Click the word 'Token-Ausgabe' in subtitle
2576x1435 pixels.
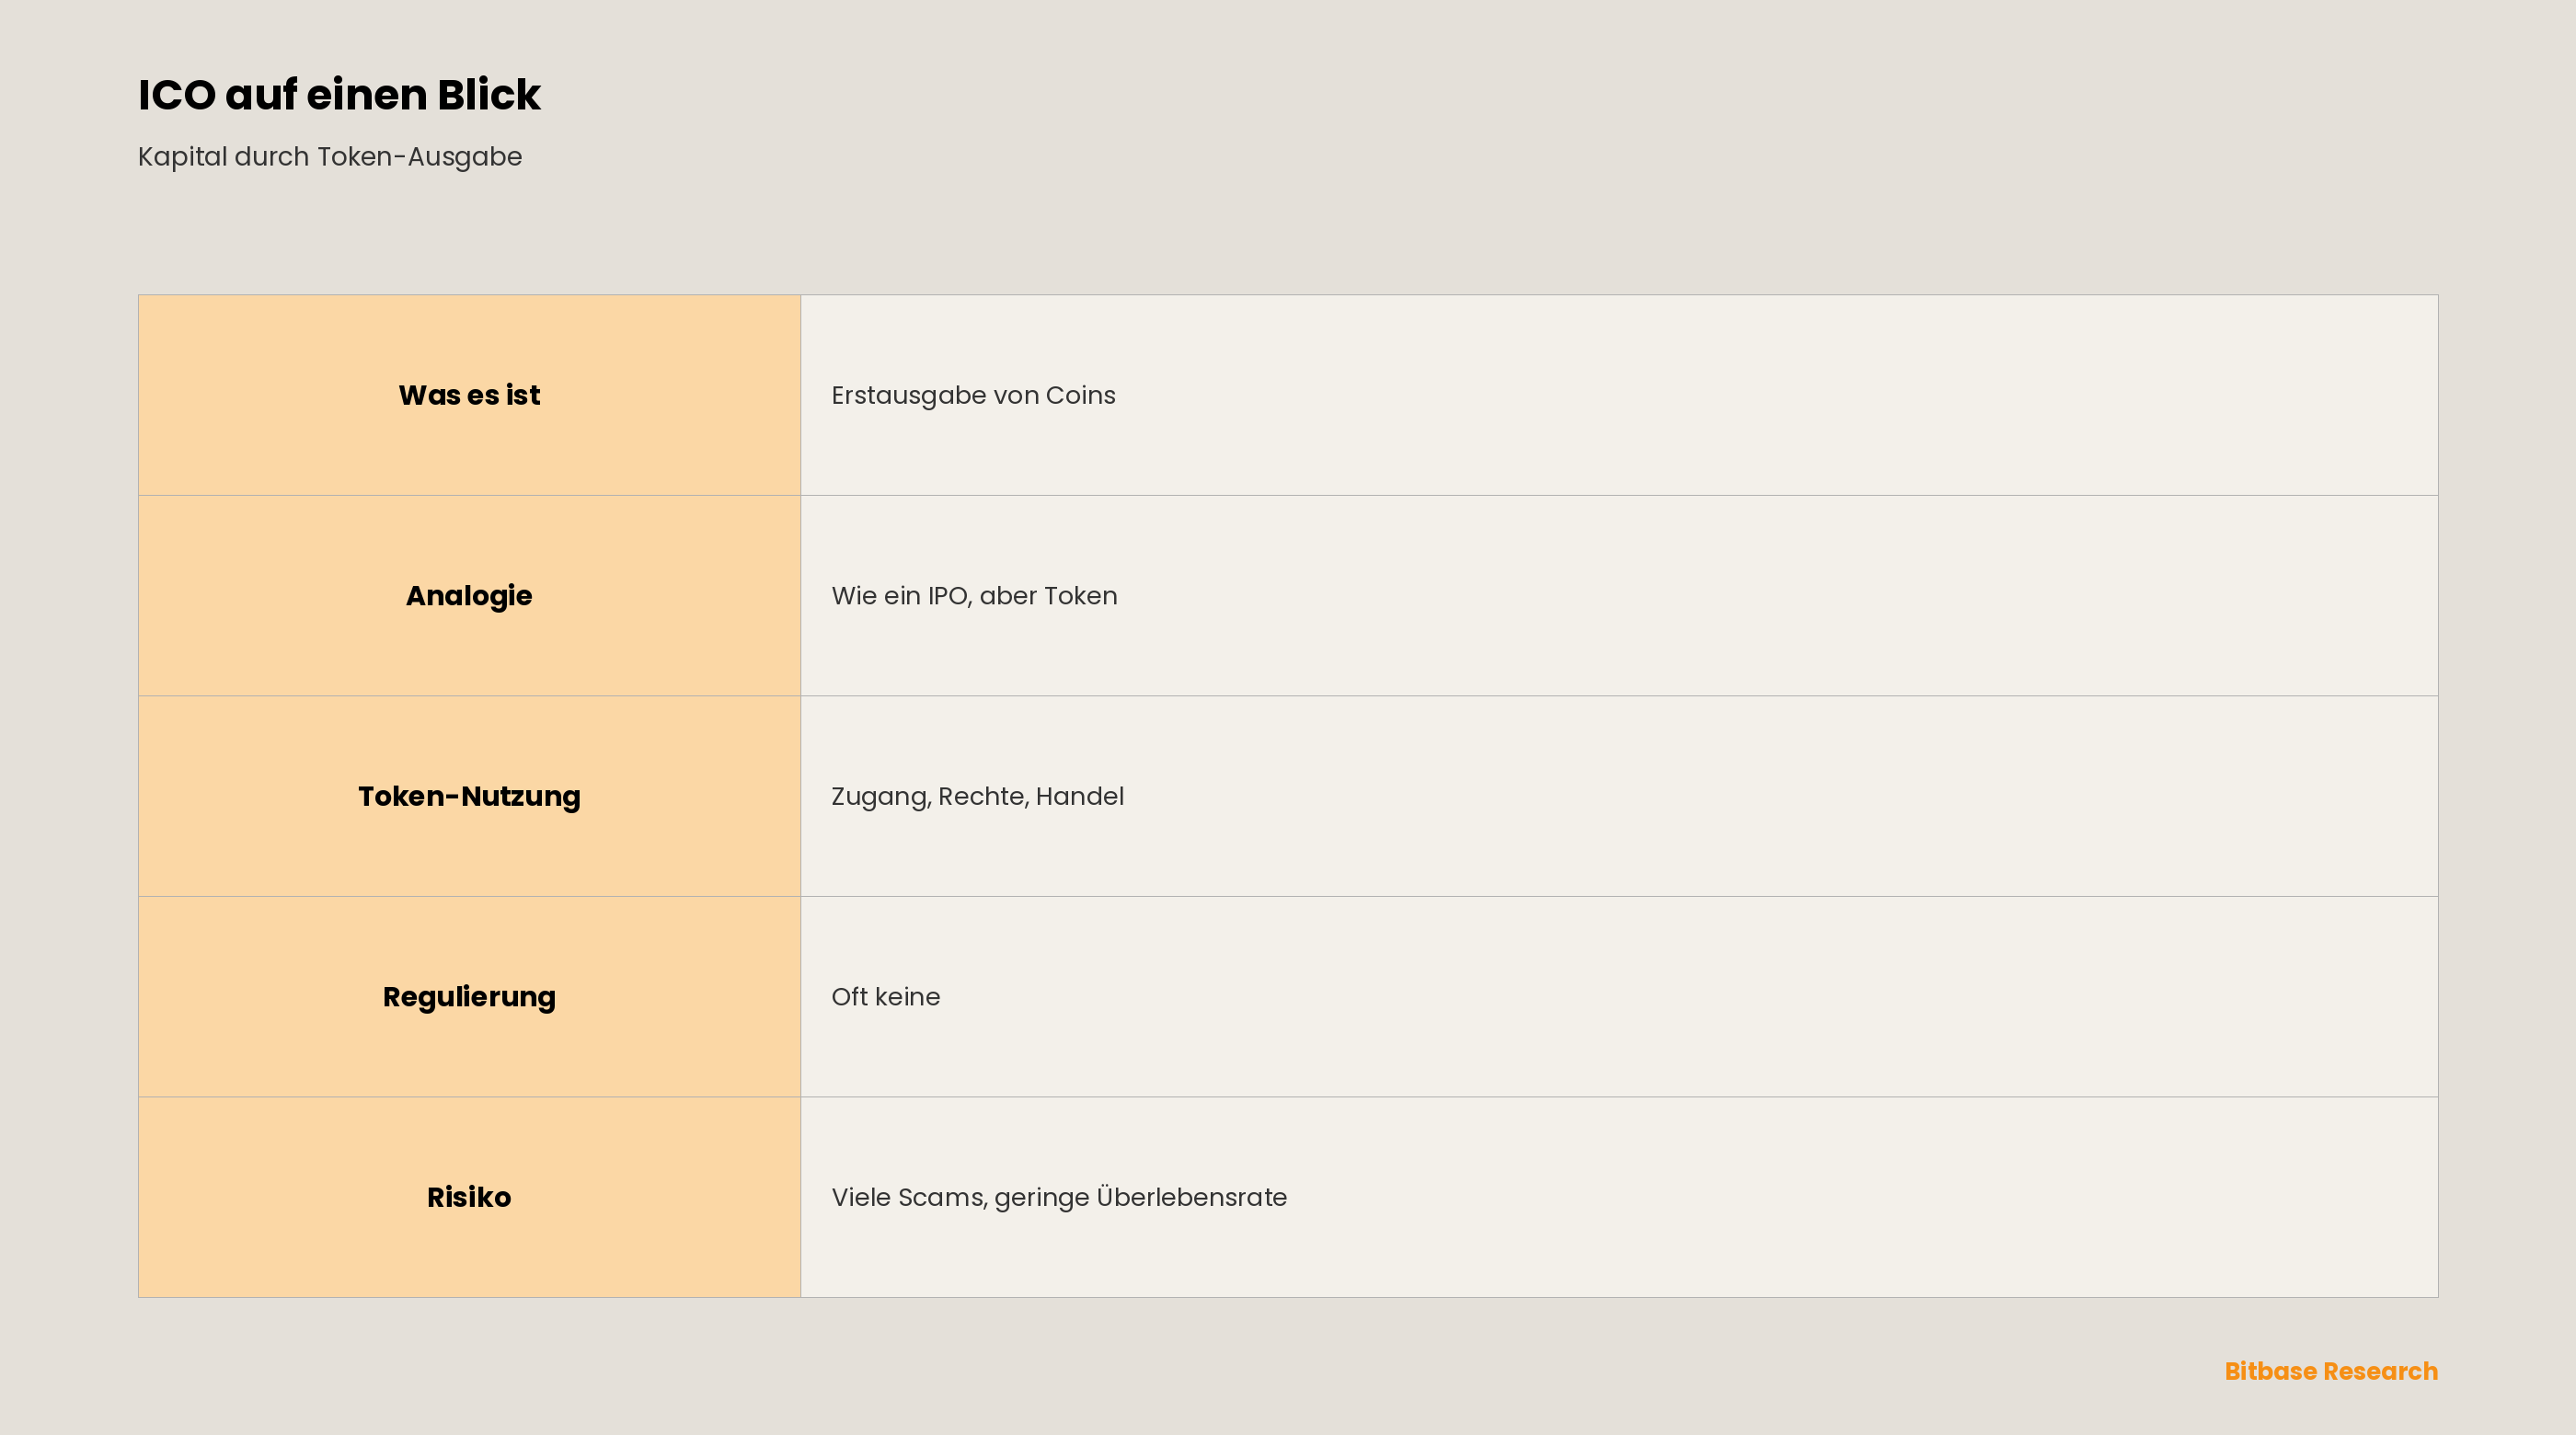click(x=420, y=157)
